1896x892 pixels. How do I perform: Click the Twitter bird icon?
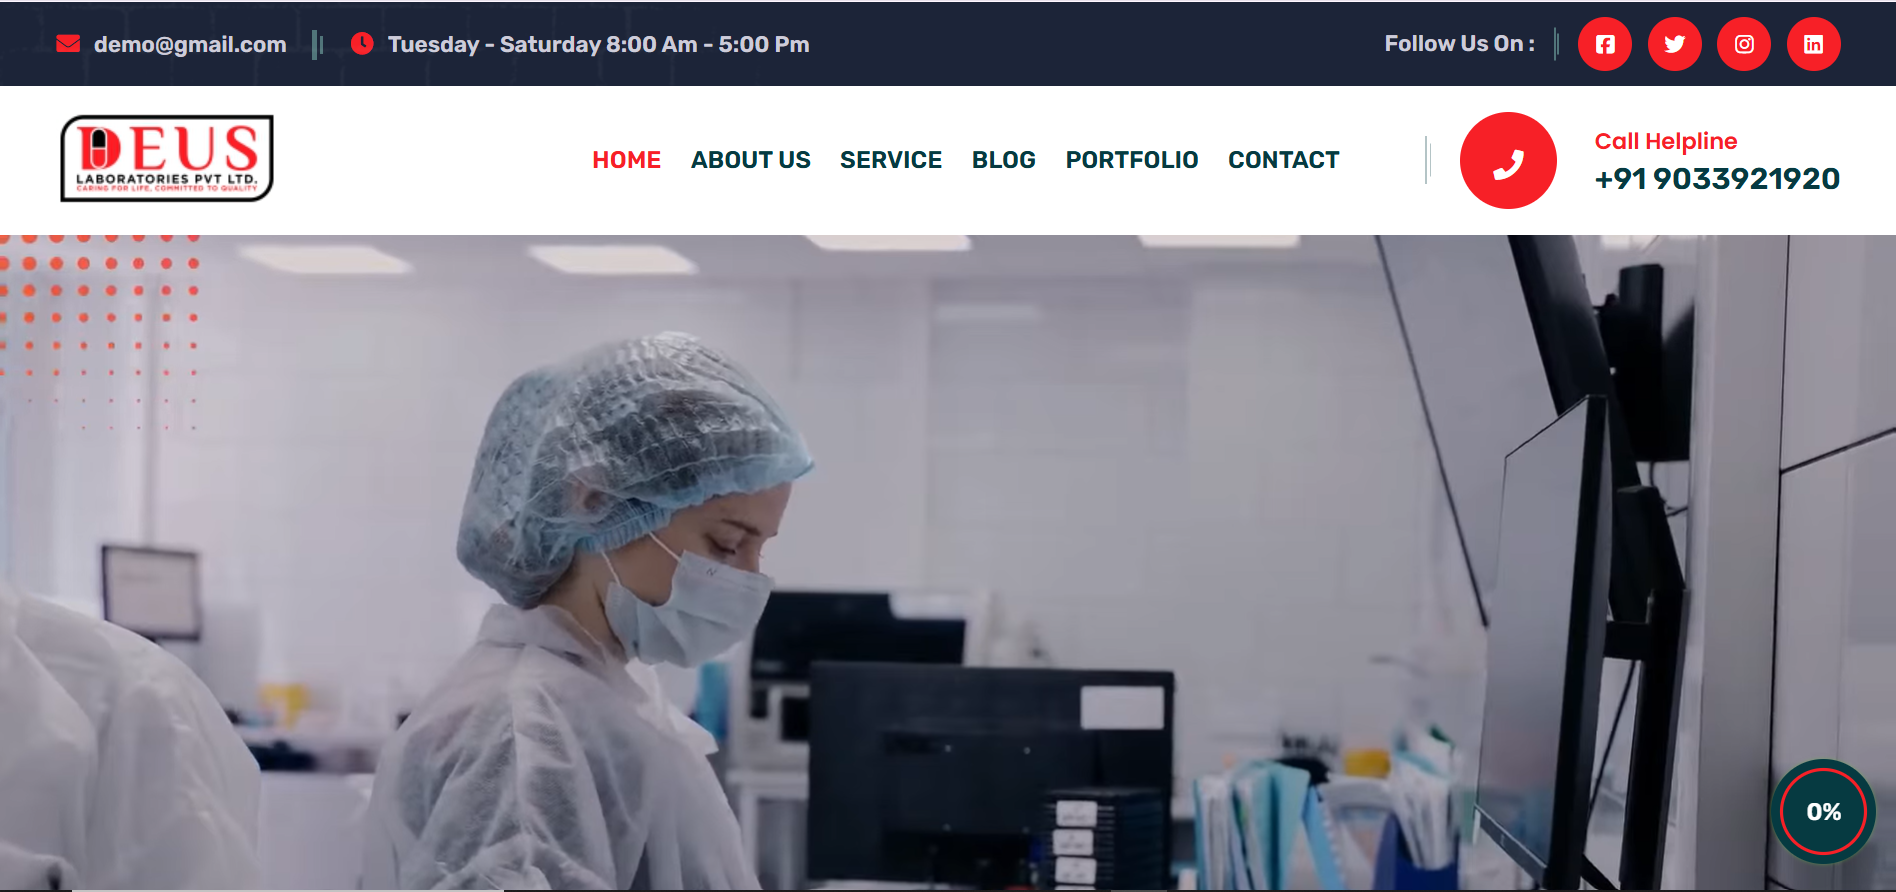click(x=1674, y=44)
